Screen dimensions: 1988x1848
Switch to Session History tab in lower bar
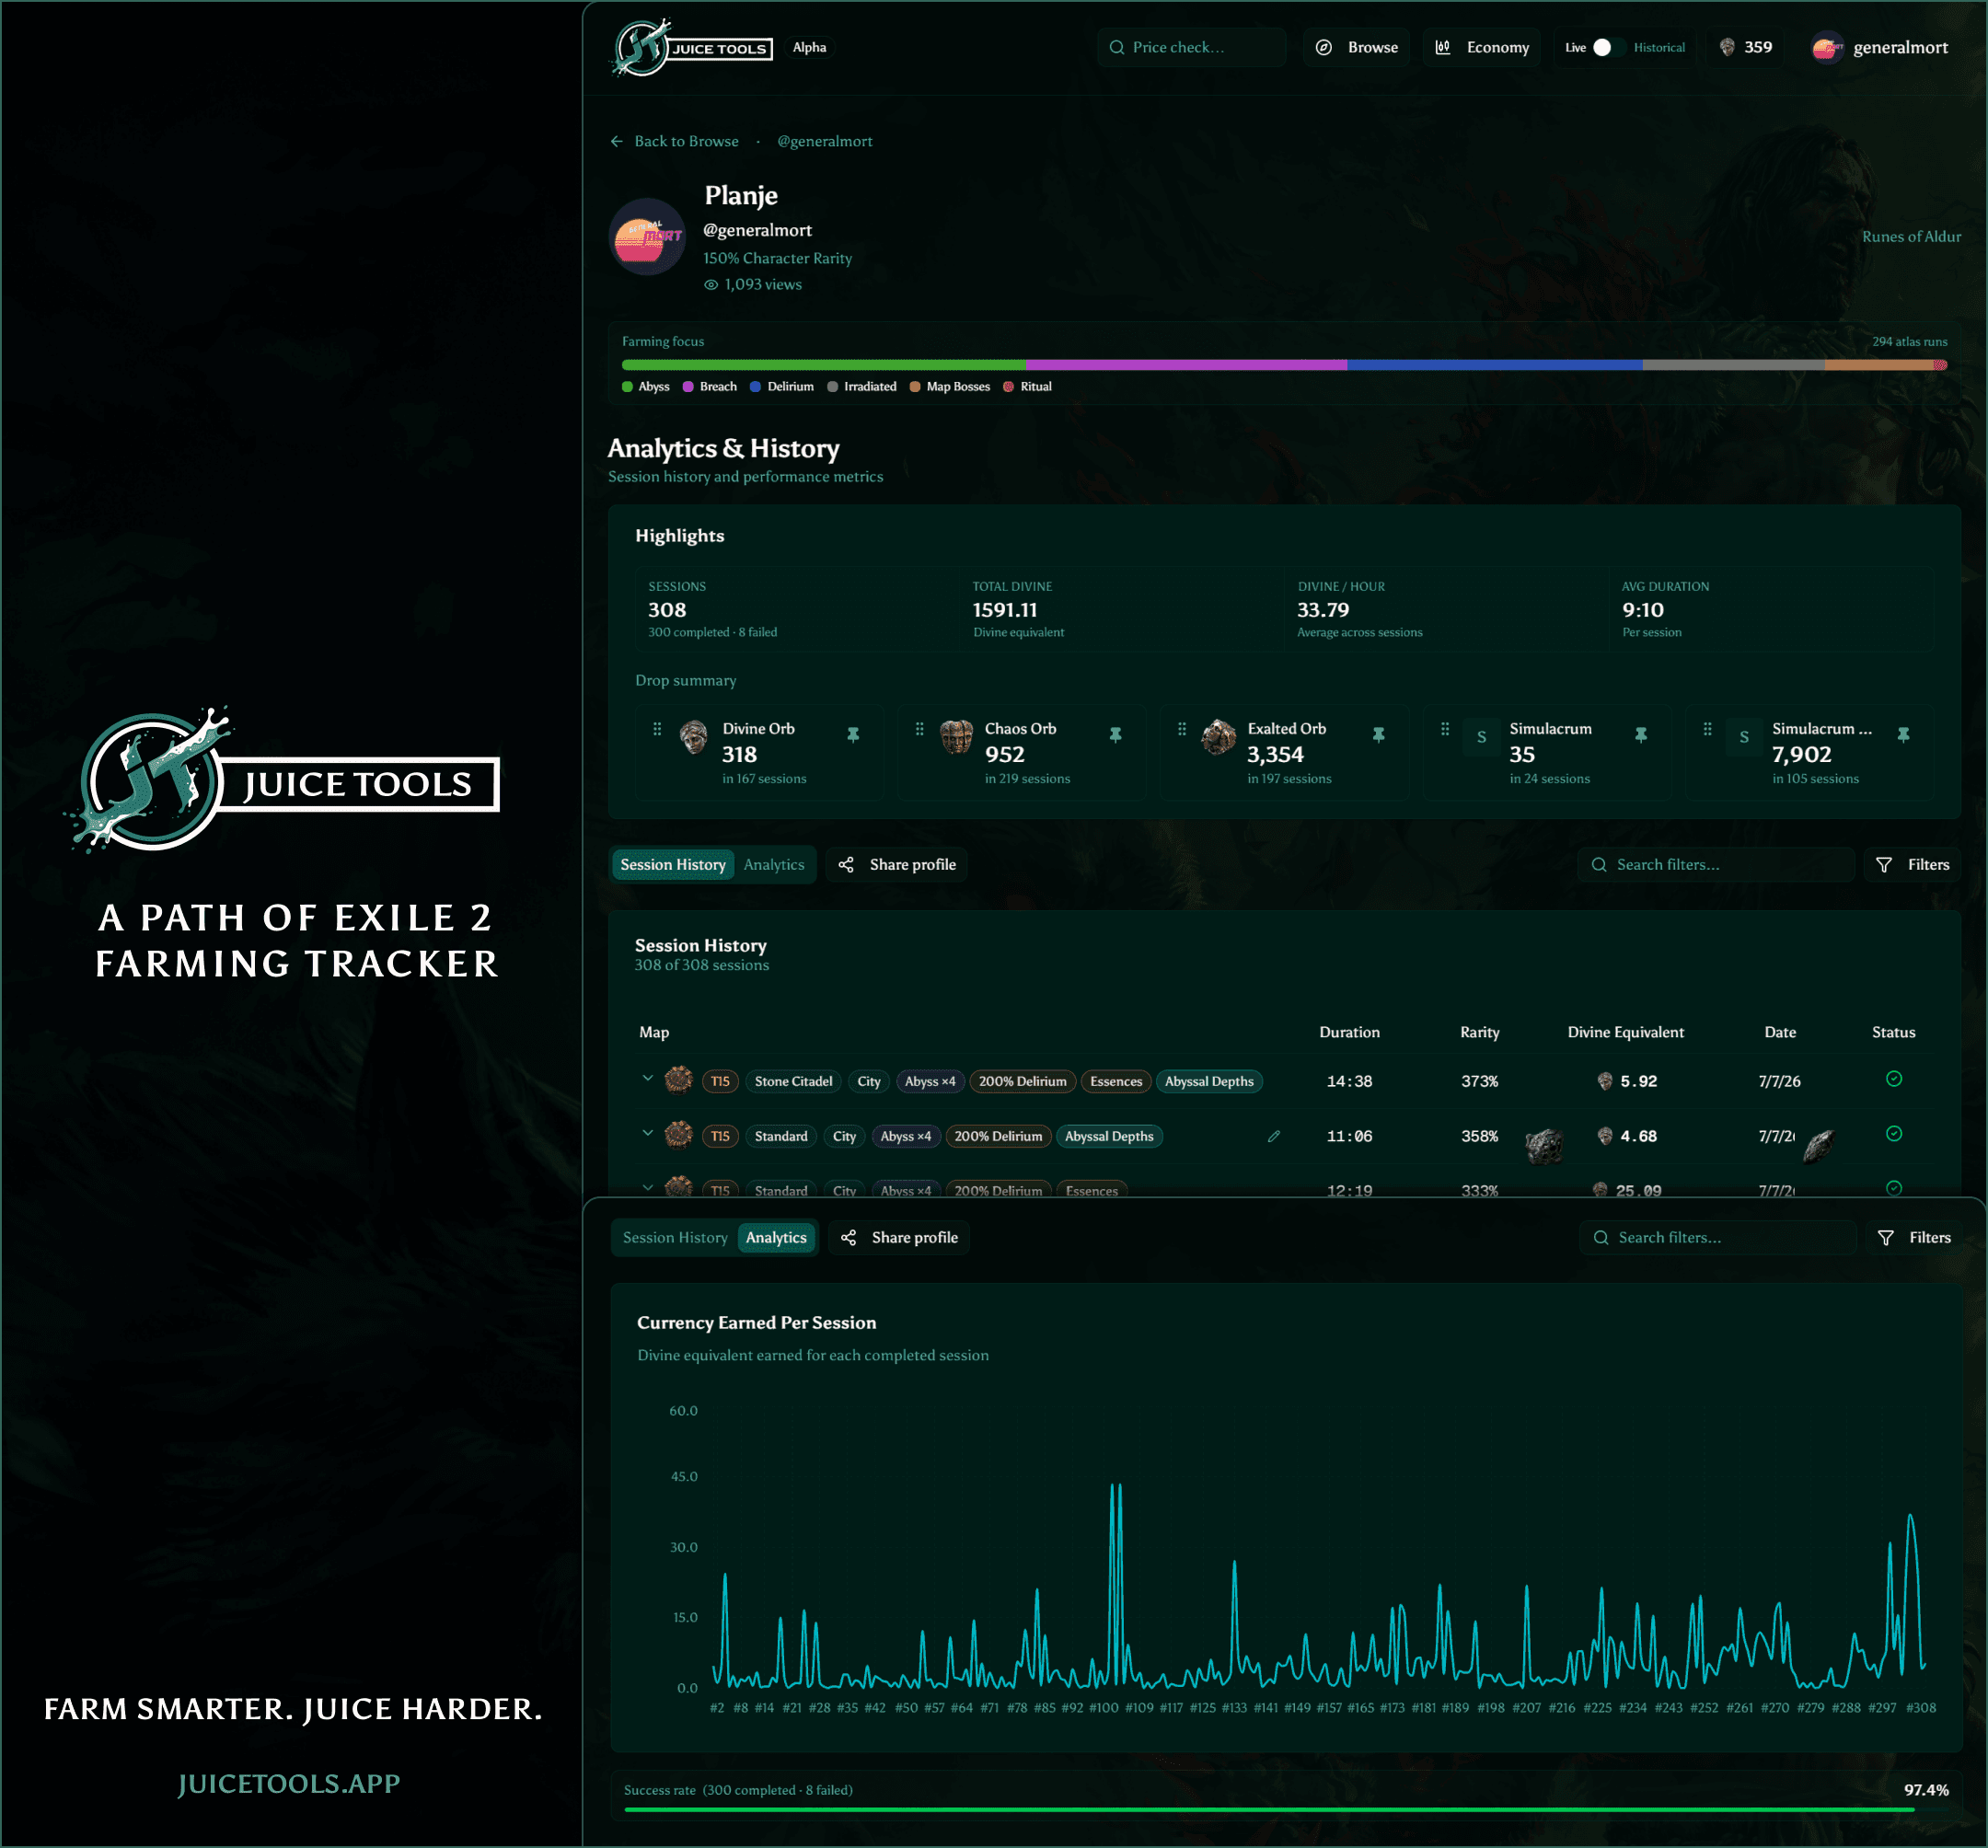(x=675, y=1238)
